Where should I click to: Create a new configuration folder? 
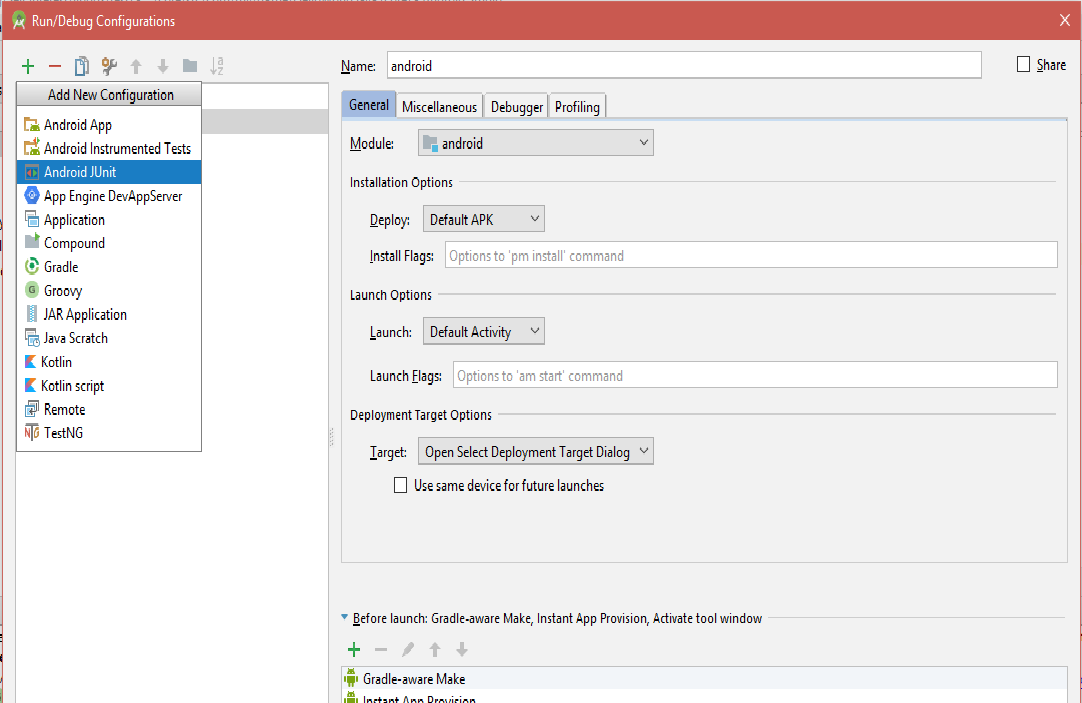pos(190,66)
